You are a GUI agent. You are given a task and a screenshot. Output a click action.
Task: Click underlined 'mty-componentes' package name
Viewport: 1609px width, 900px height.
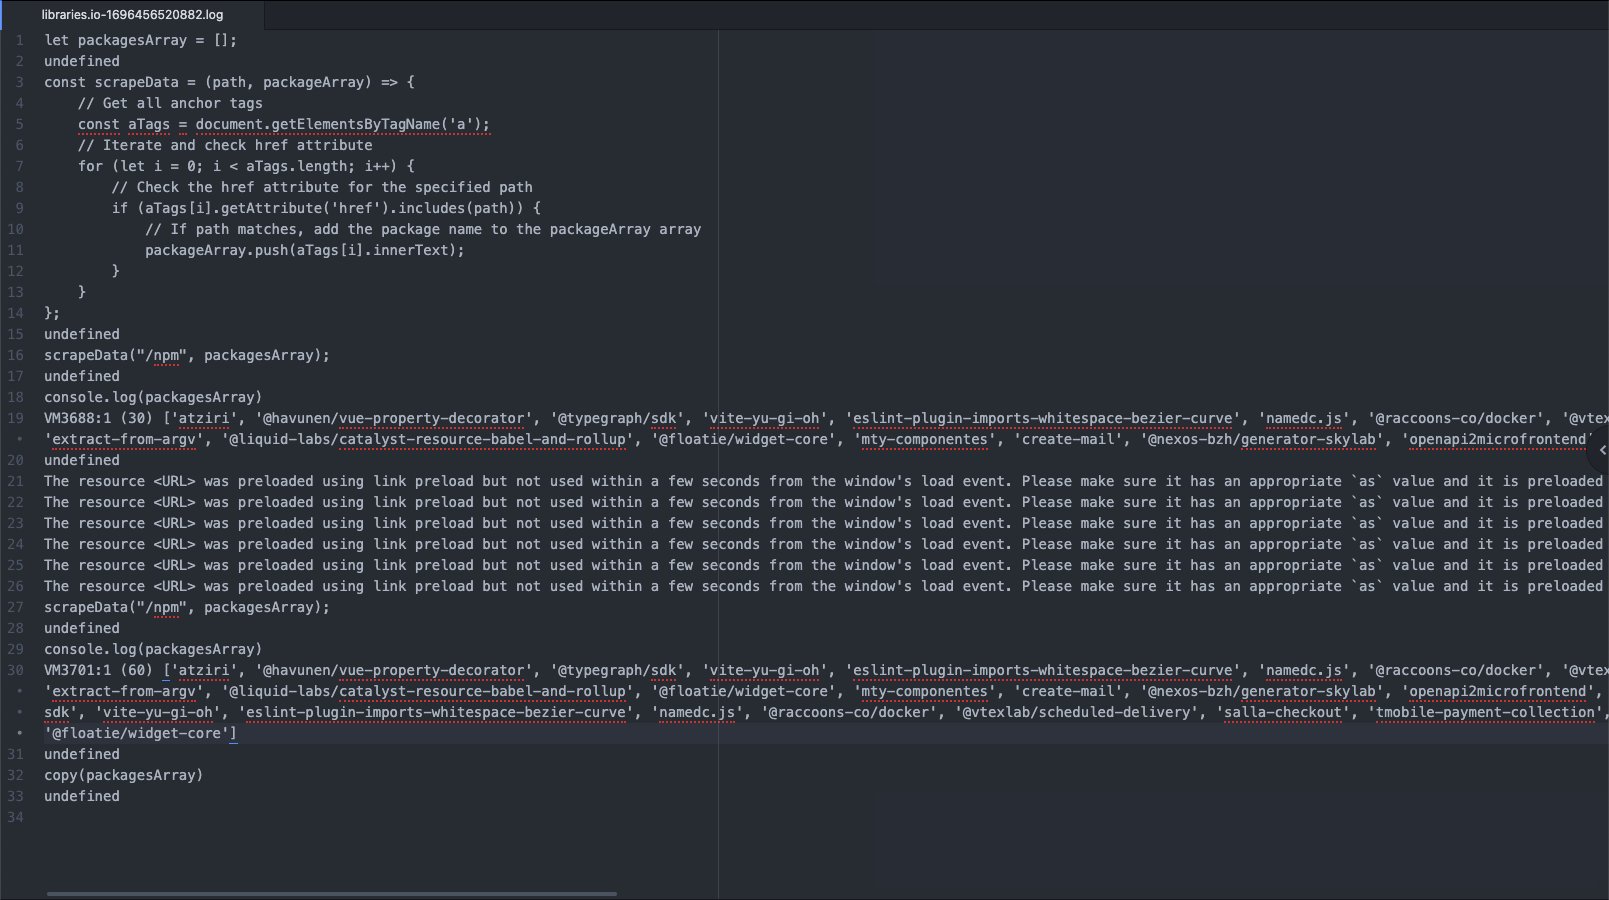pos(925,439)
